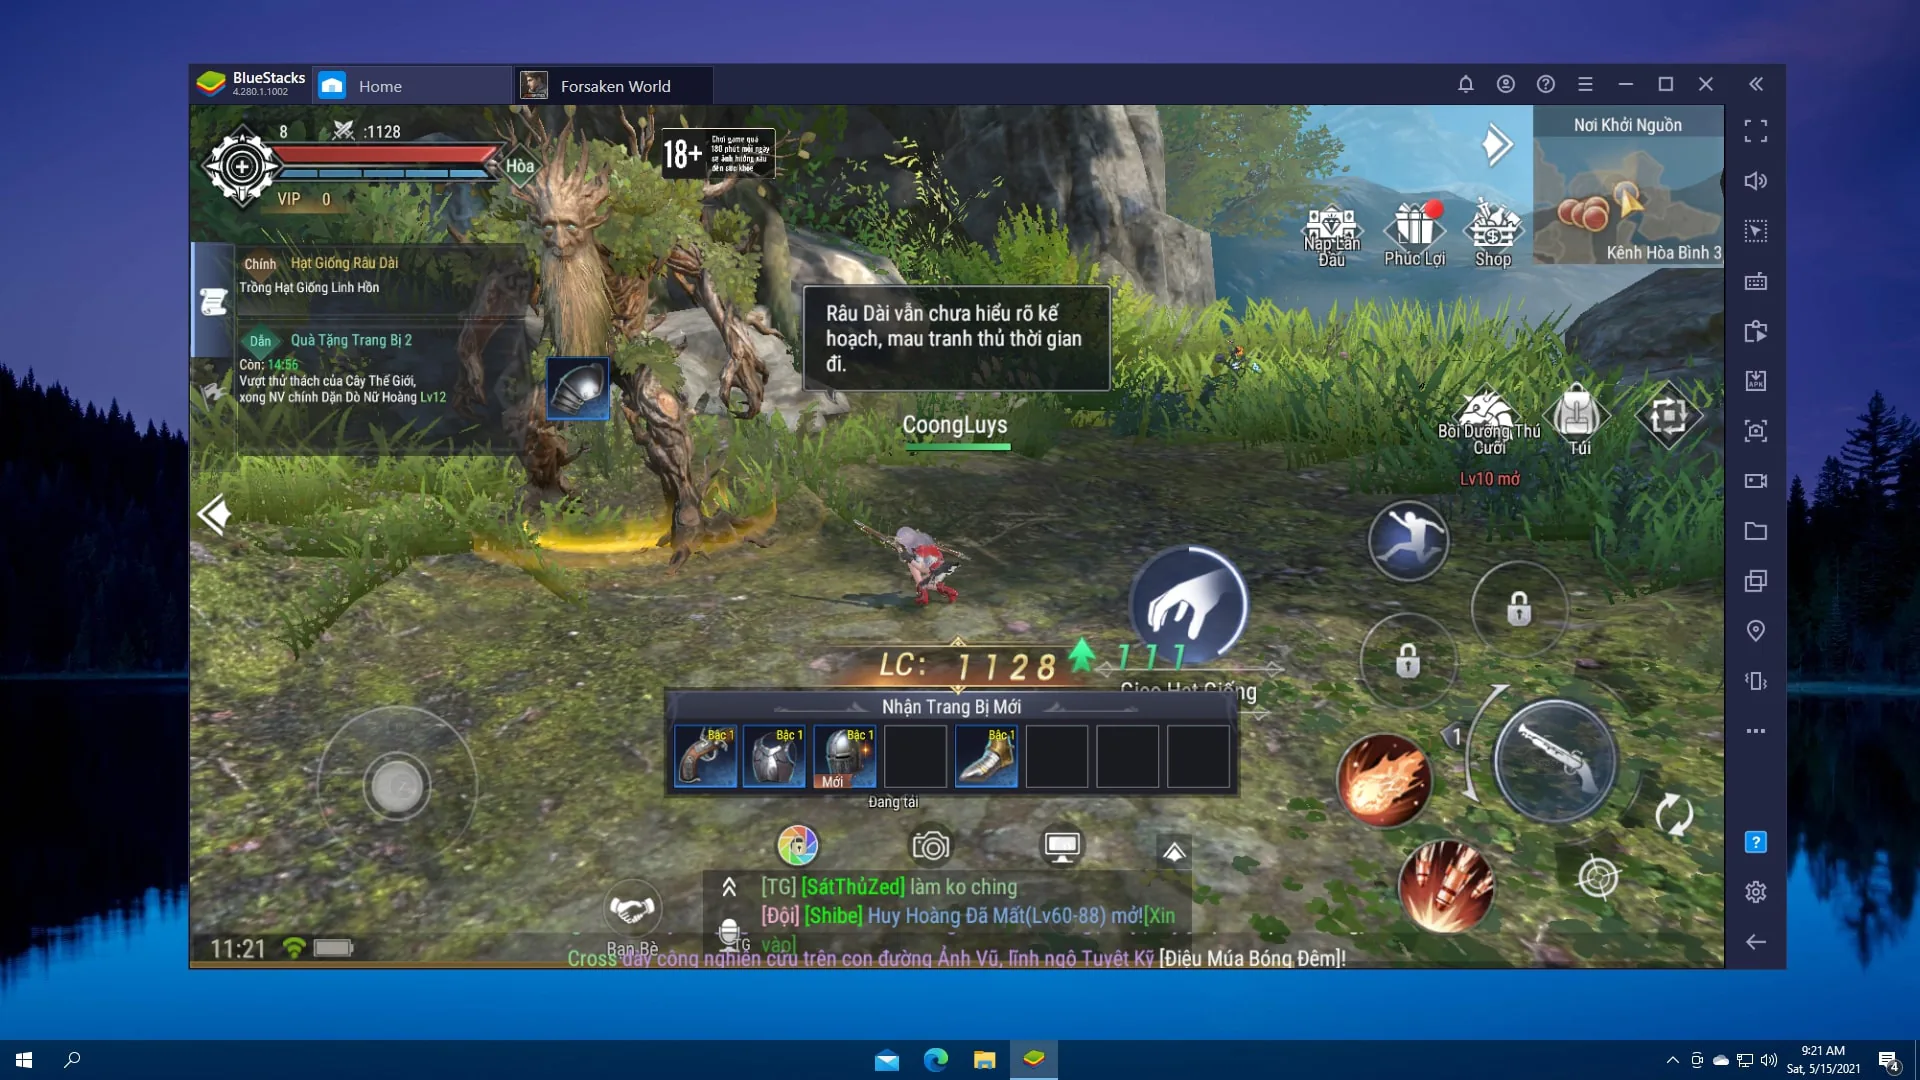Tap the hand interact action button
This screenshot has height=1080, width=1920.
click(x=1188, y=605)
